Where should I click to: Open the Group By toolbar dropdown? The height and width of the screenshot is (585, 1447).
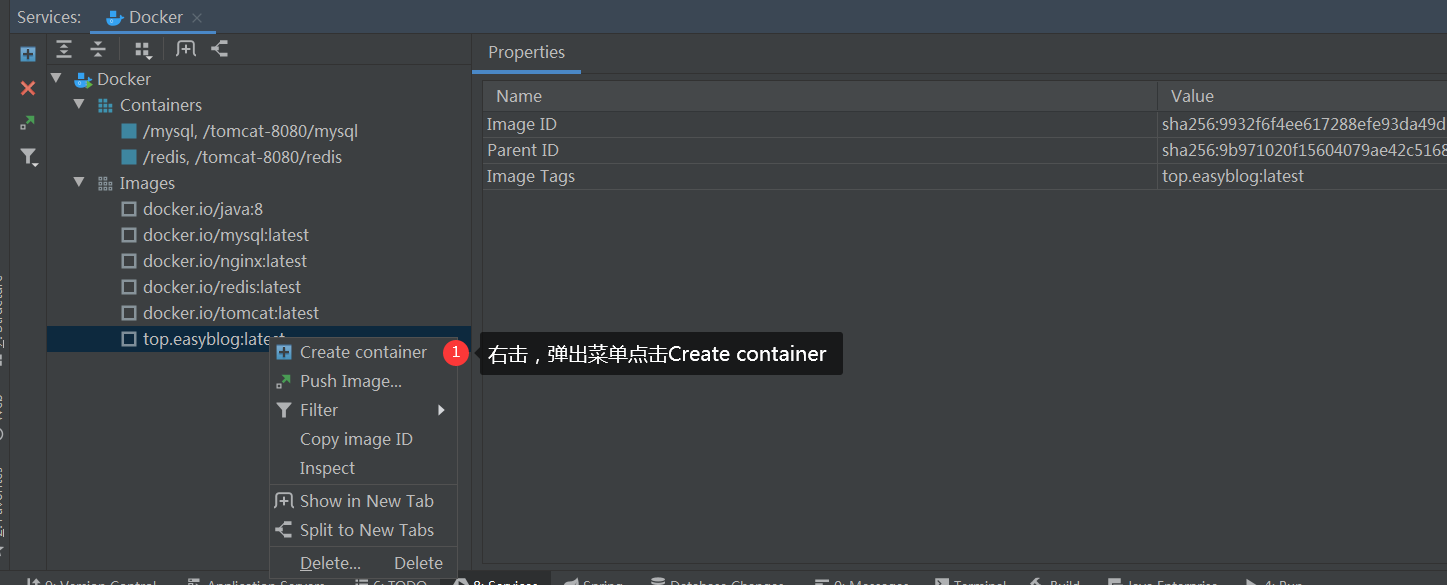point(143,50)
